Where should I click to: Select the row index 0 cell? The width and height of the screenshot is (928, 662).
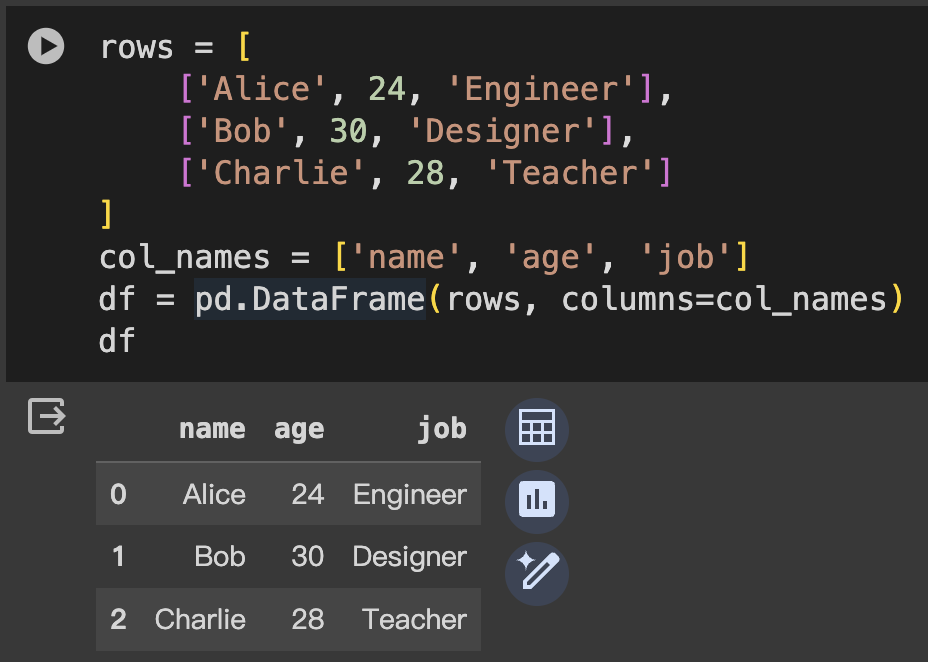coord(118,494)
